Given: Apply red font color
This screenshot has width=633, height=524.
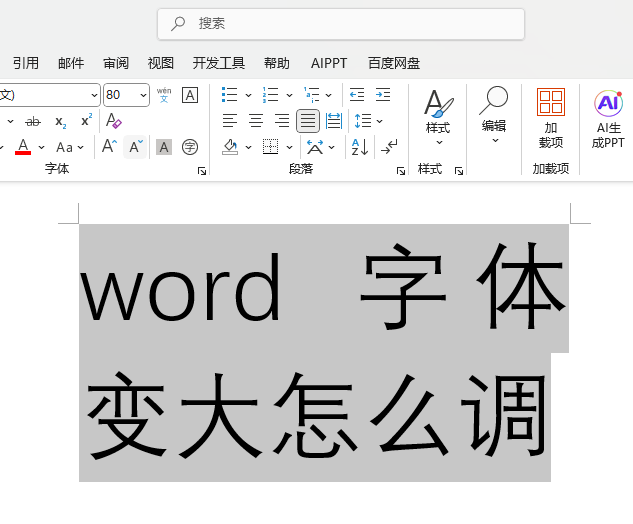Looking at the screenshot, I should (x=23, y=147).
